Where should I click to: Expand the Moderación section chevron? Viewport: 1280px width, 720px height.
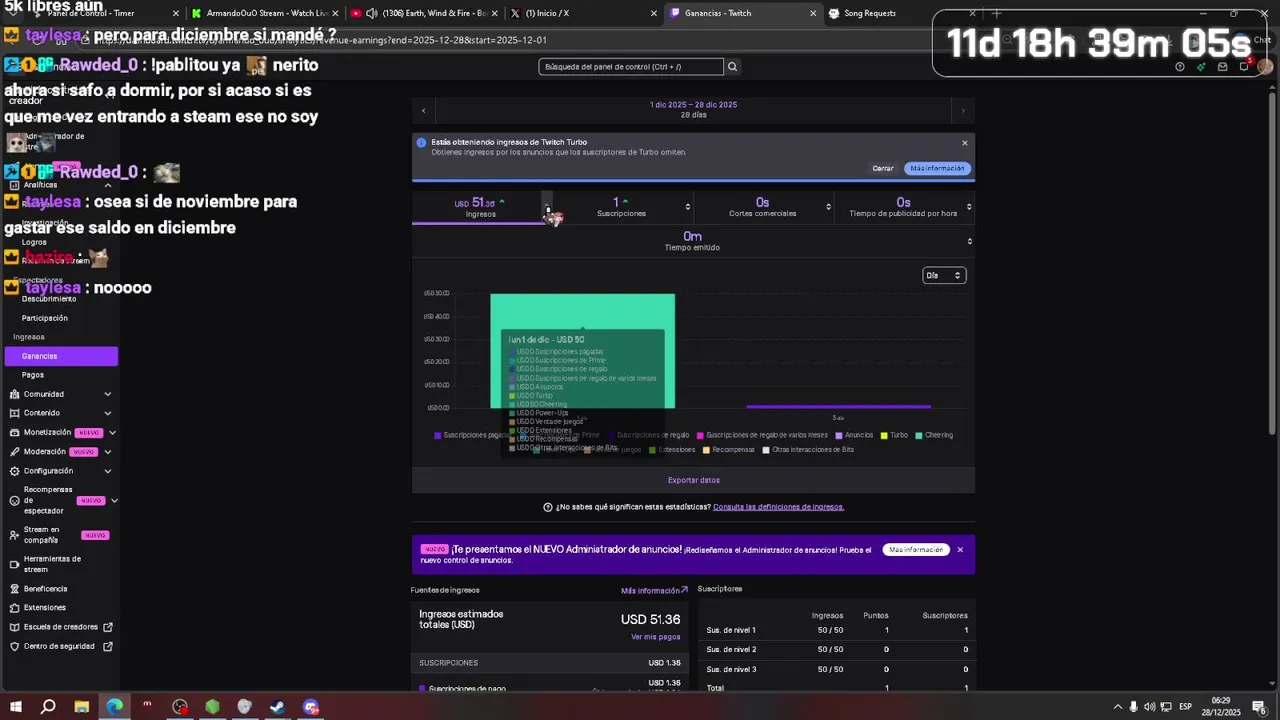(x=108, y=452)
